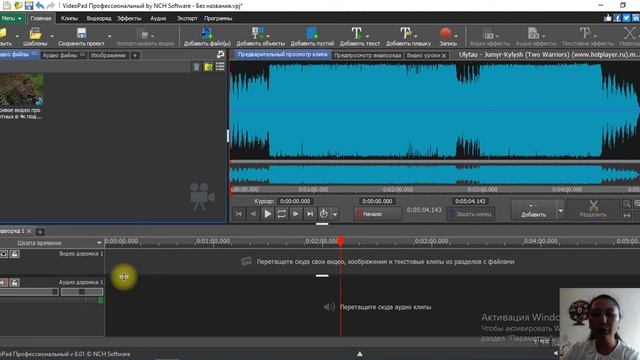This screenshot has width=640, height=360.
Task: Delete selected bin item with trash icon
Action: click(196, 67)
